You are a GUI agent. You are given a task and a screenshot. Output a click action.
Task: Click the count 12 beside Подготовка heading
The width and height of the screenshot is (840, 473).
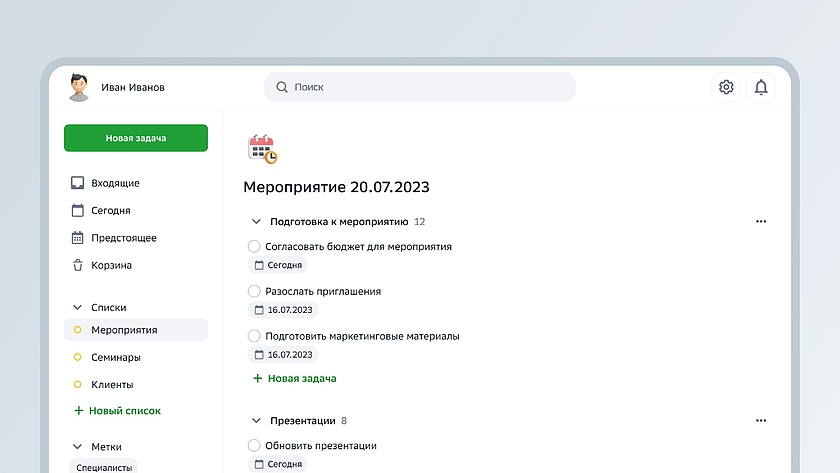point(419,222)
